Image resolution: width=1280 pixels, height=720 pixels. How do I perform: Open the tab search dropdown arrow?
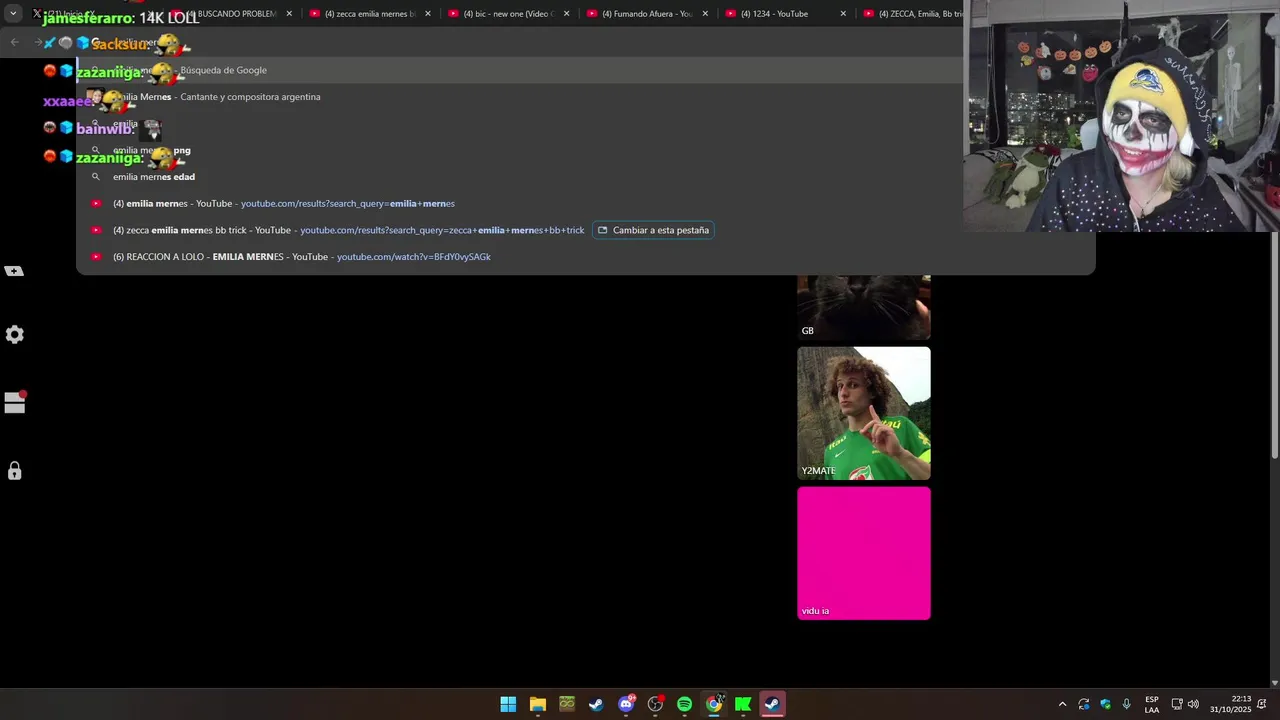[x=13, y=14]
